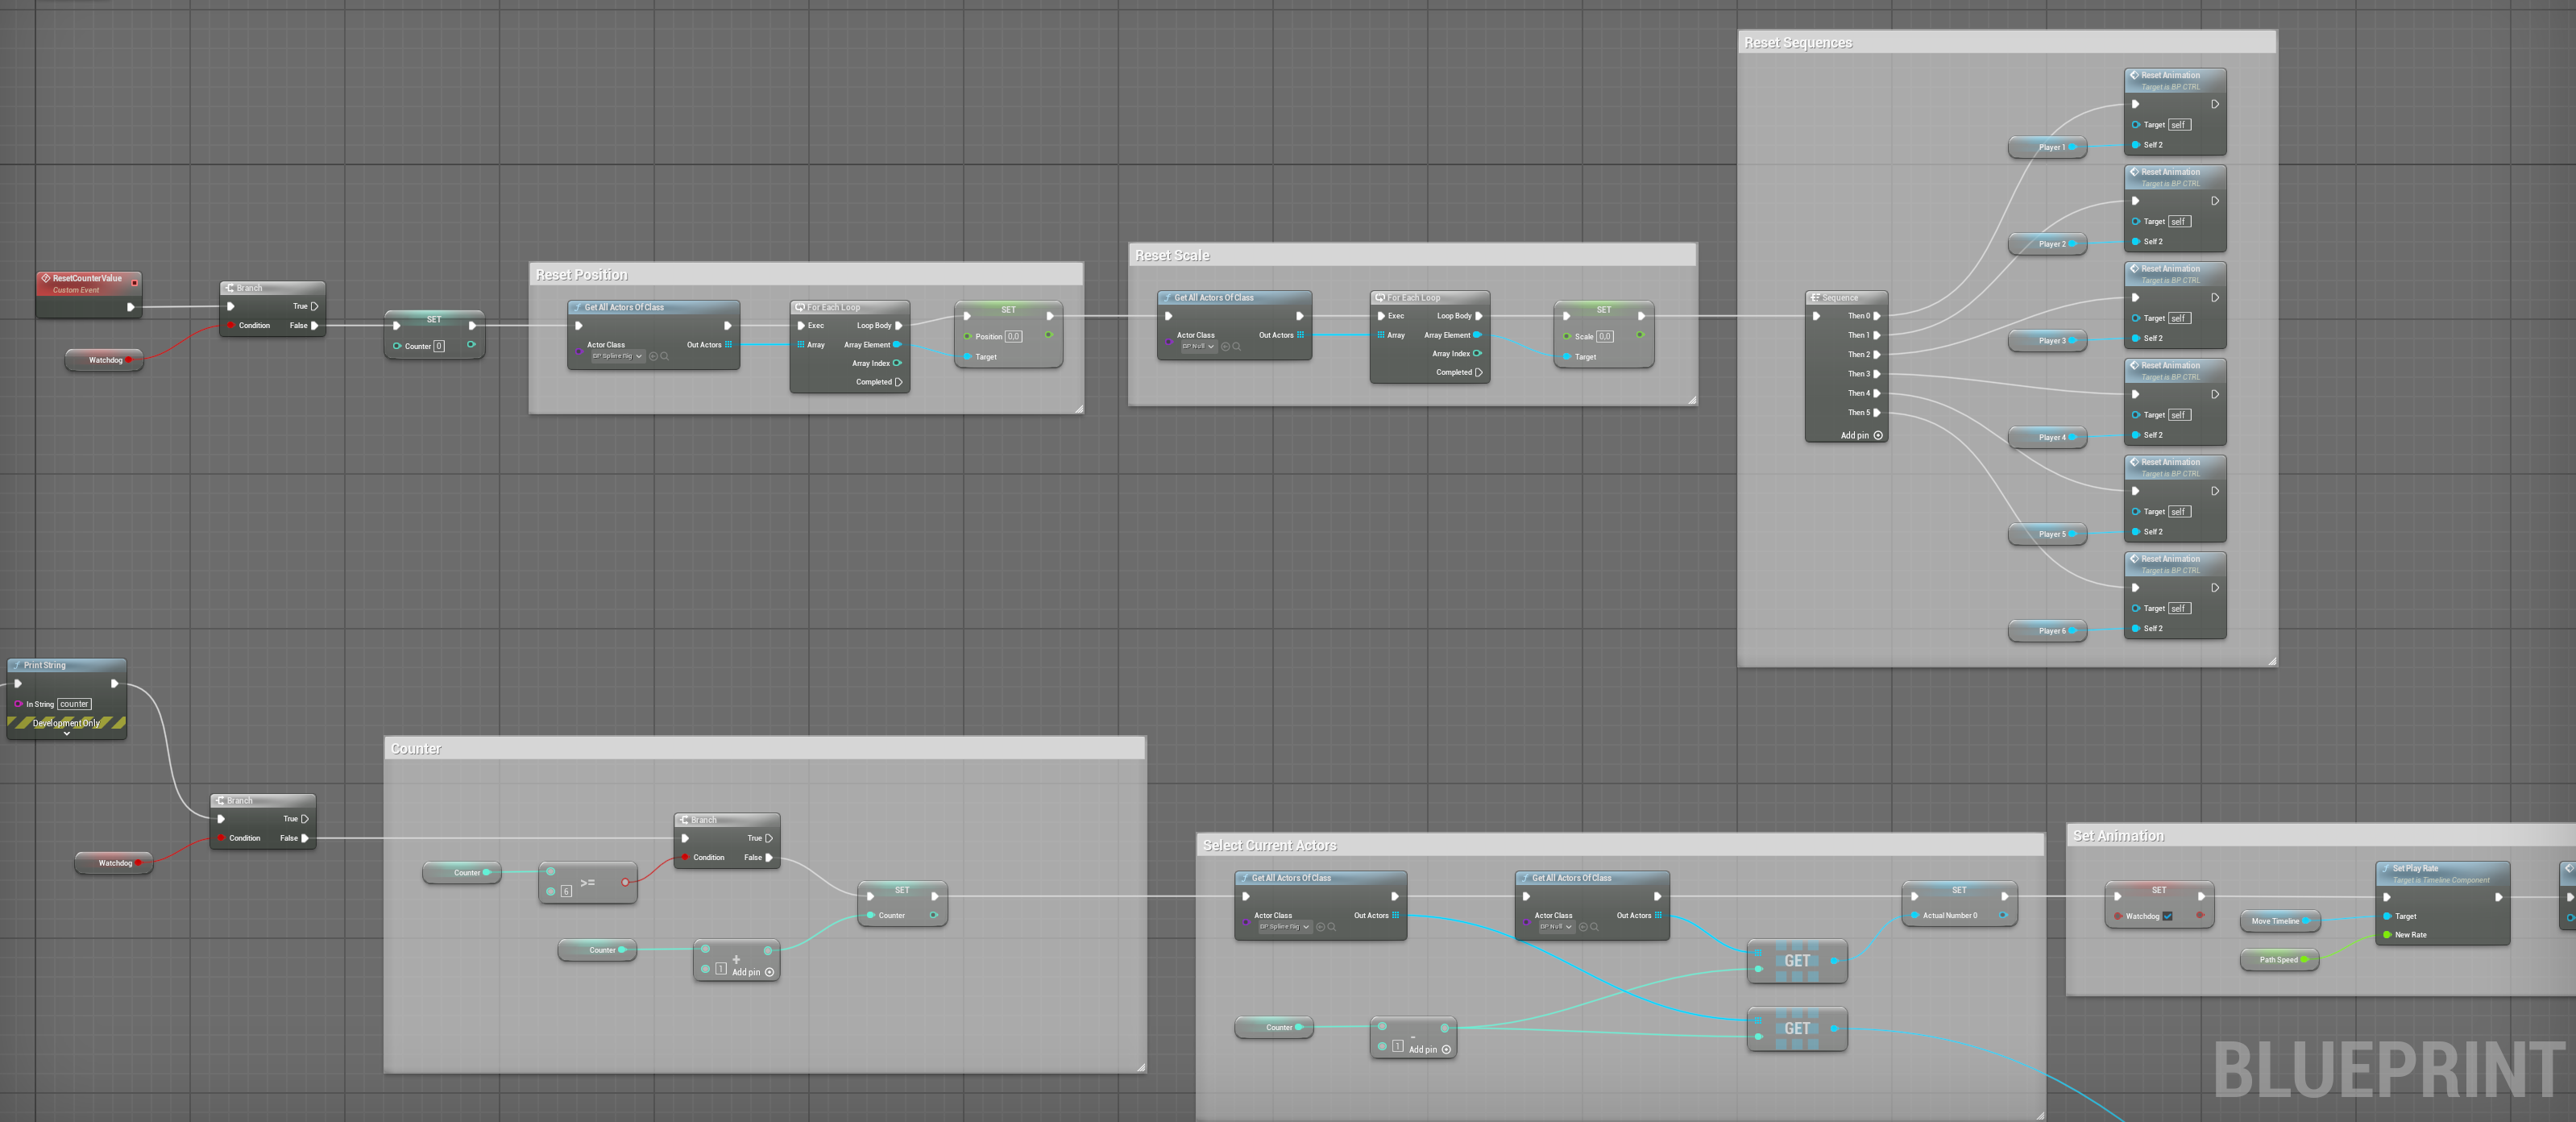Select the Reset Position comment title
The image size is (2576, 1122).
(x=581, y=275)
